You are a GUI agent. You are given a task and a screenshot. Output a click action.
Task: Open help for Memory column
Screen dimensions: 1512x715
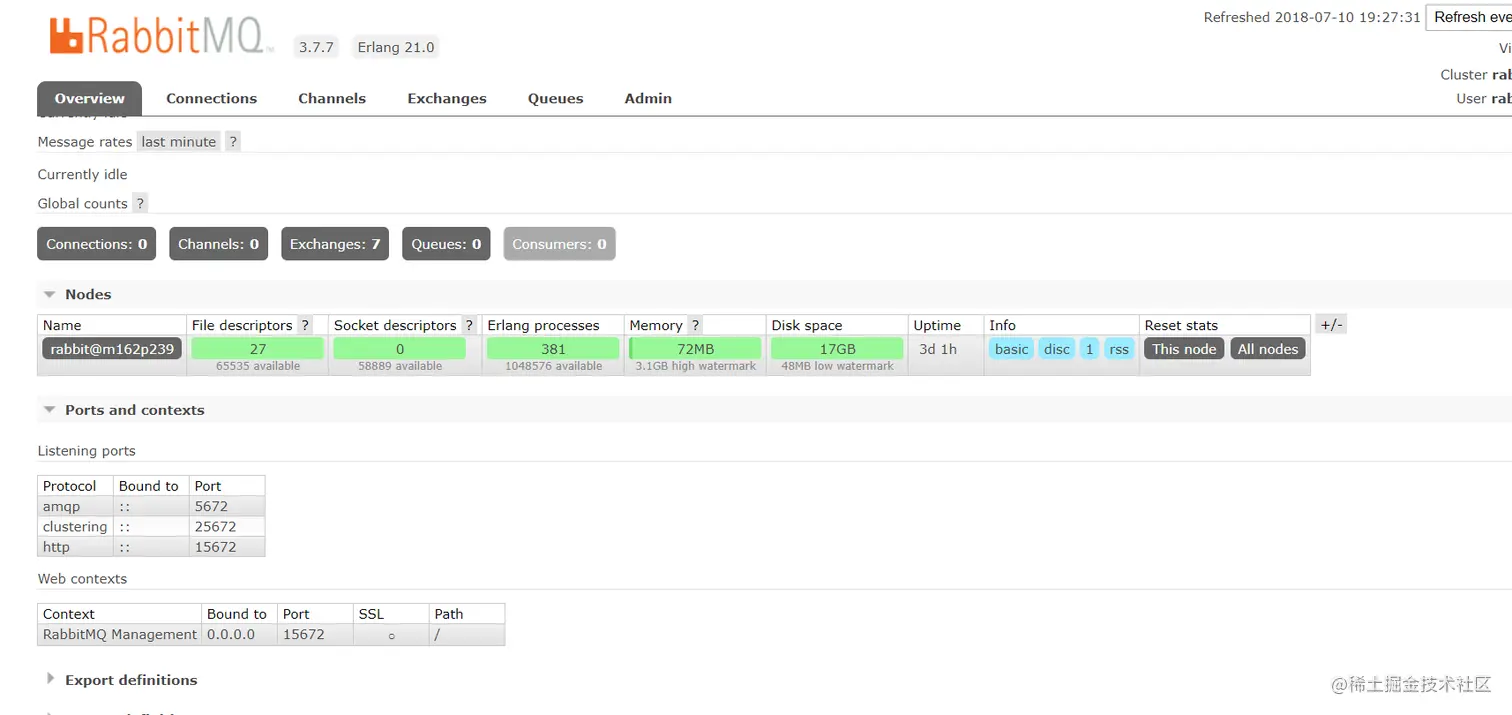tap(695, 325)
